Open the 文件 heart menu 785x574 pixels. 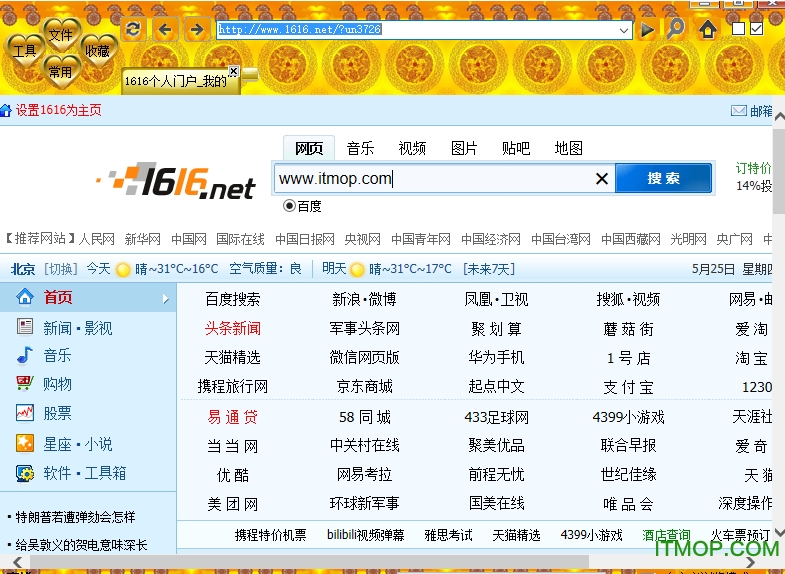point(61,35)
